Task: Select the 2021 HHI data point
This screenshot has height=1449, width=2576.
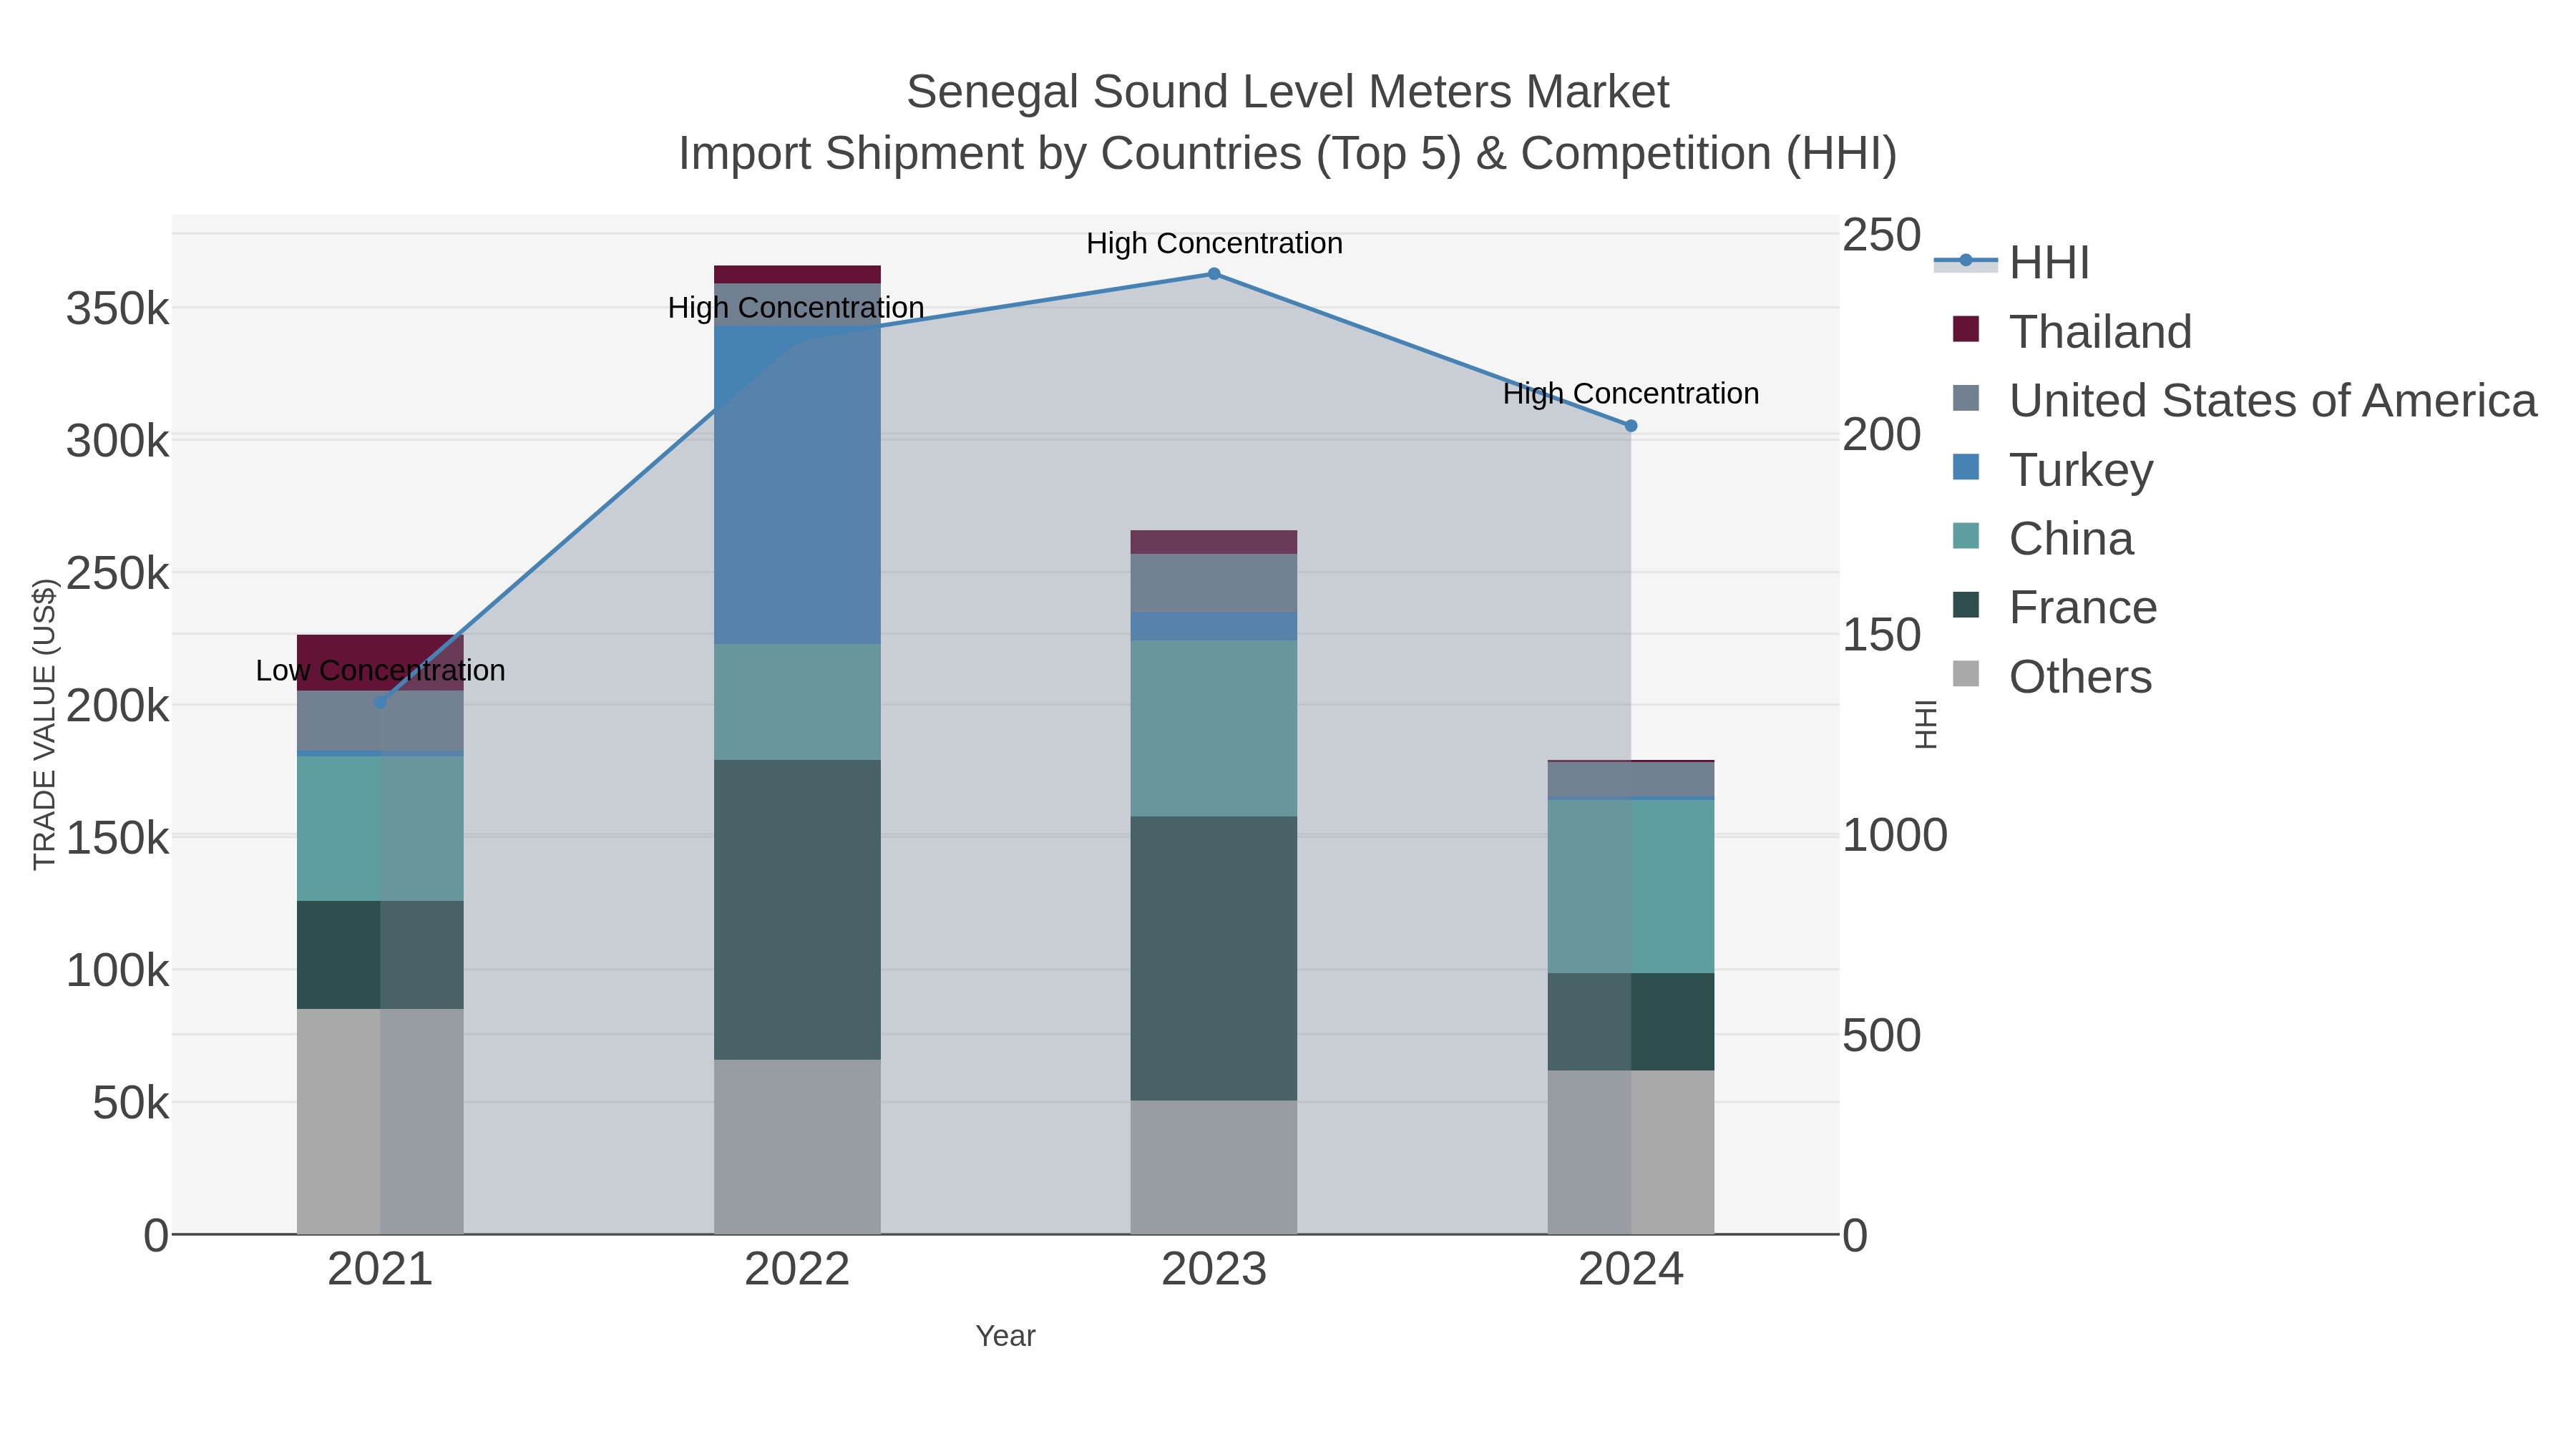Action: 380,702
